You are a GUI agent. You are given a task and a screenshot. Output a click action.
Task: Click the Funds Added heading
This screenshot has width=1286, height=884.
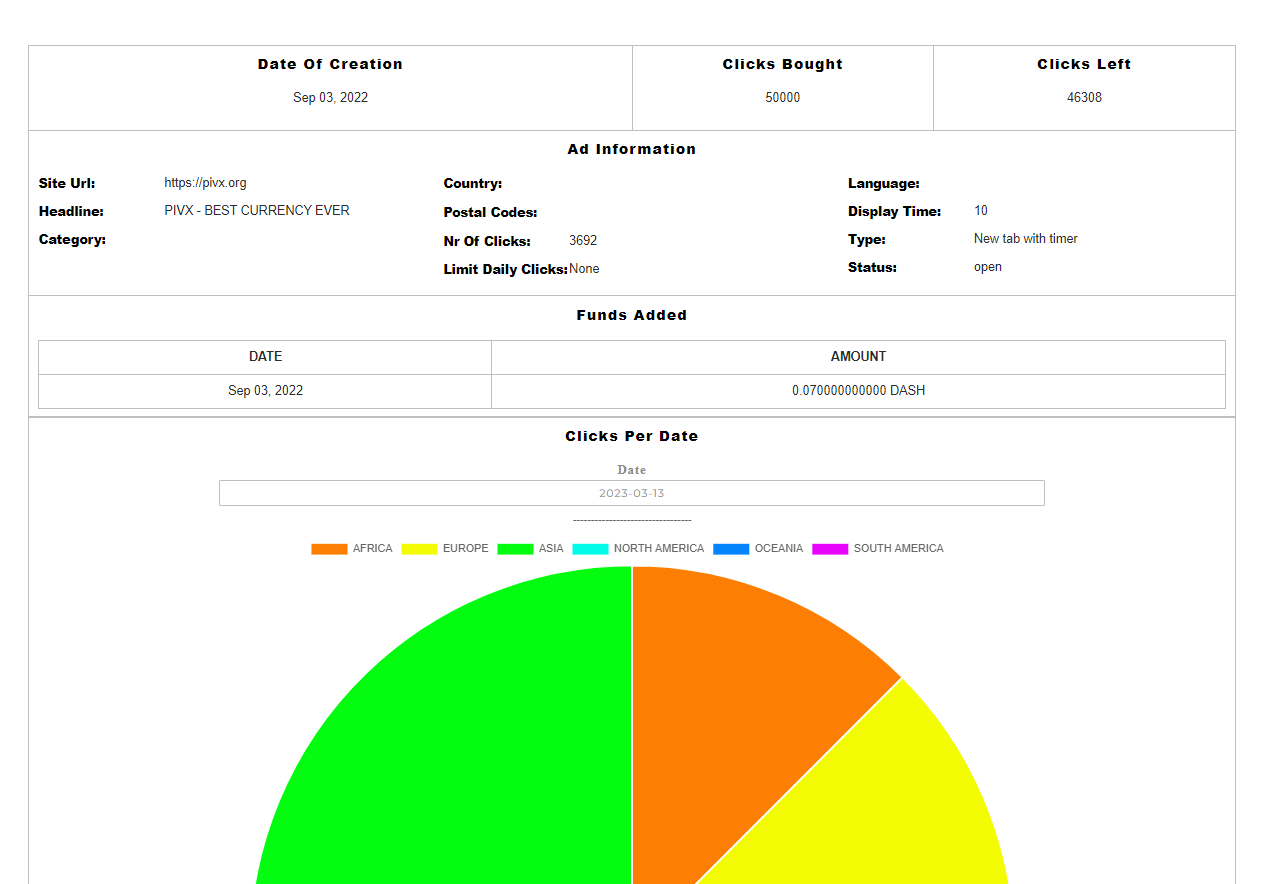(x=632, y=315)
